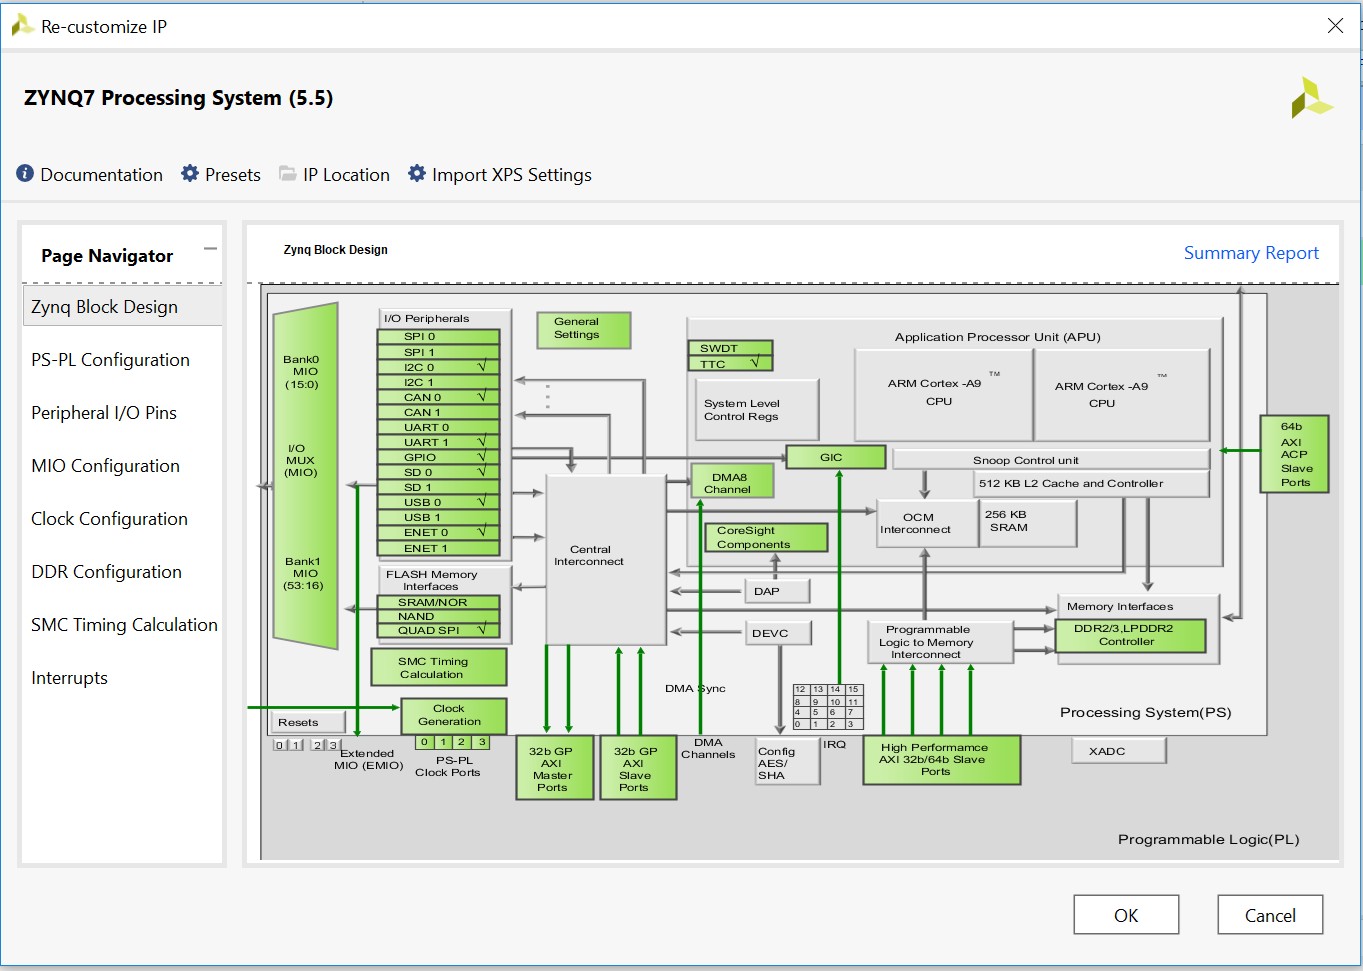Click the General Settings block
The image size is (1363, 971).
(x=584, y=330)
